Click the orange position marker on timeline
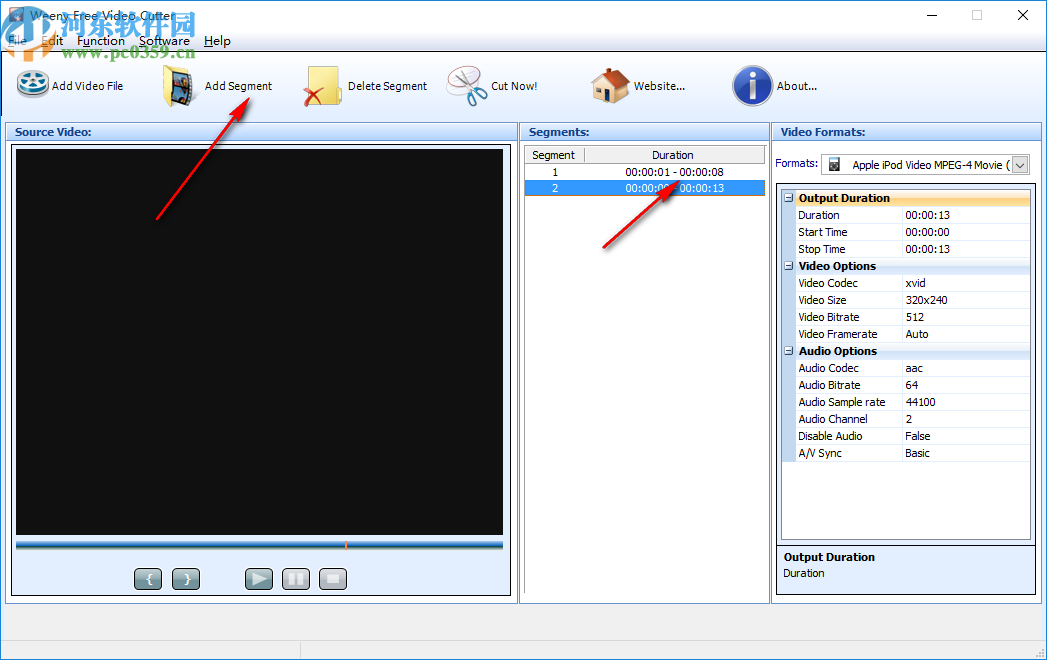 (x=346, y=545)
